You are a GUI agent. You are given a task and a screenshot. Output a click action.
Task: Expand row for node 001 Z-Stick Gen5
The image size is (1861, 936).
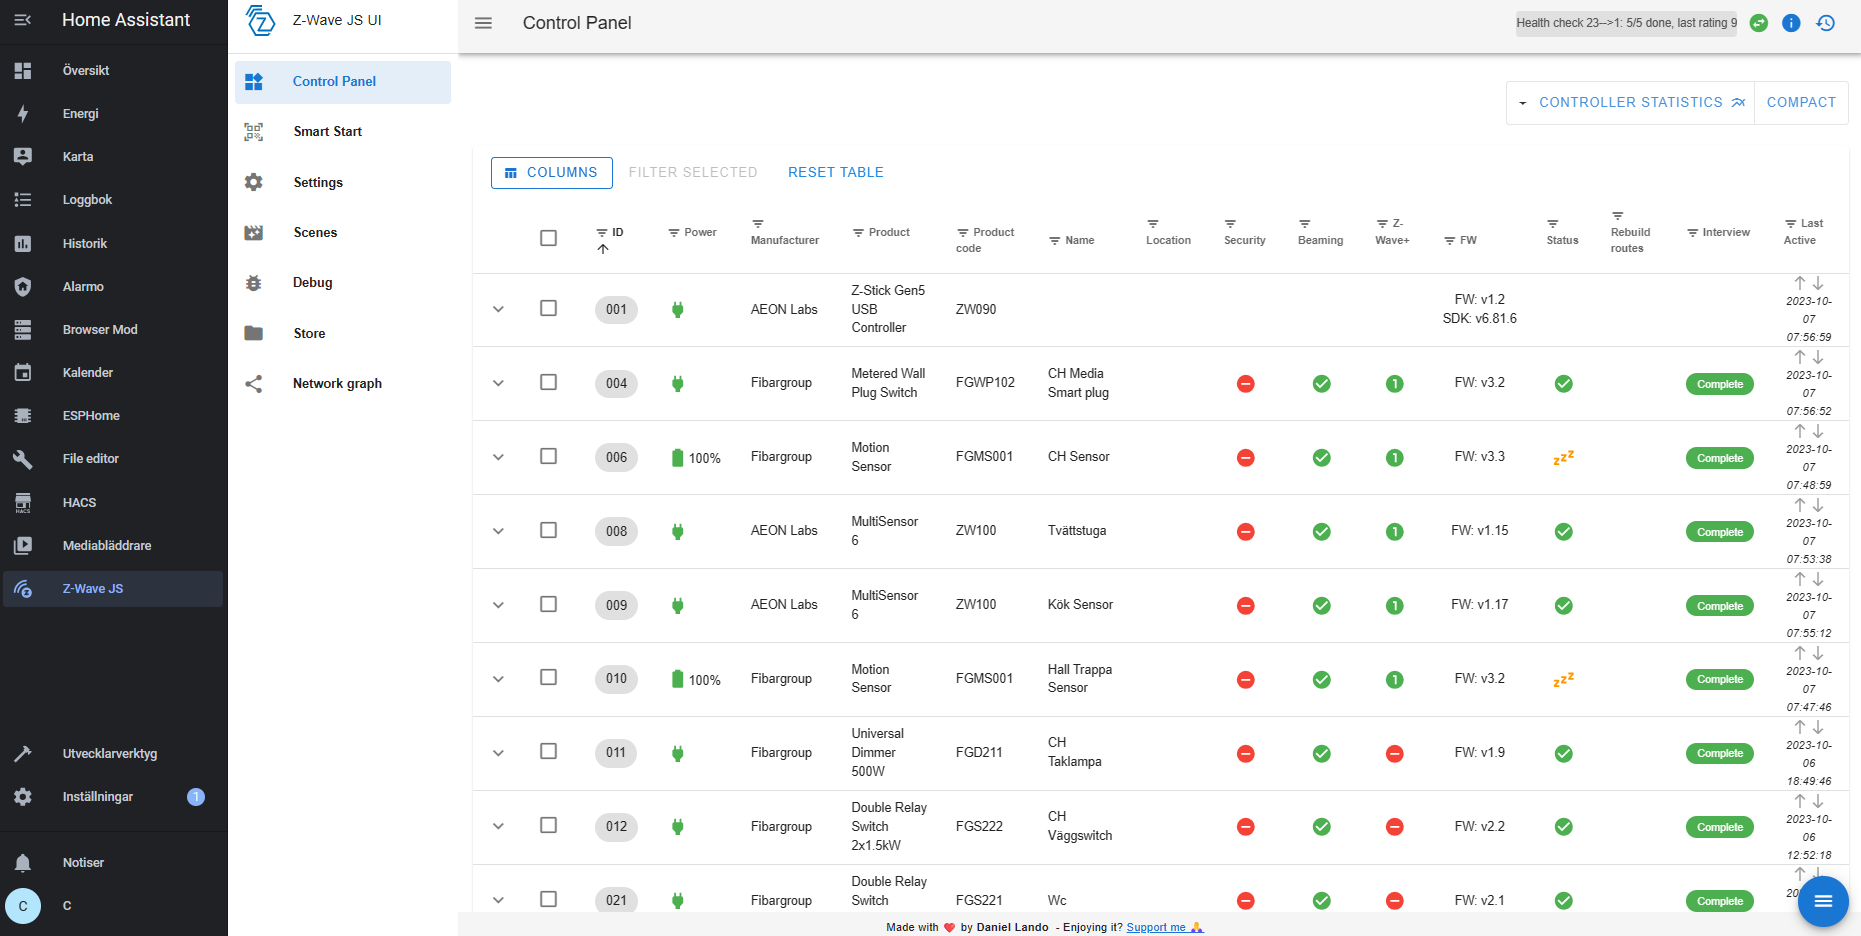pyautogui.click(x=498, y=309)
